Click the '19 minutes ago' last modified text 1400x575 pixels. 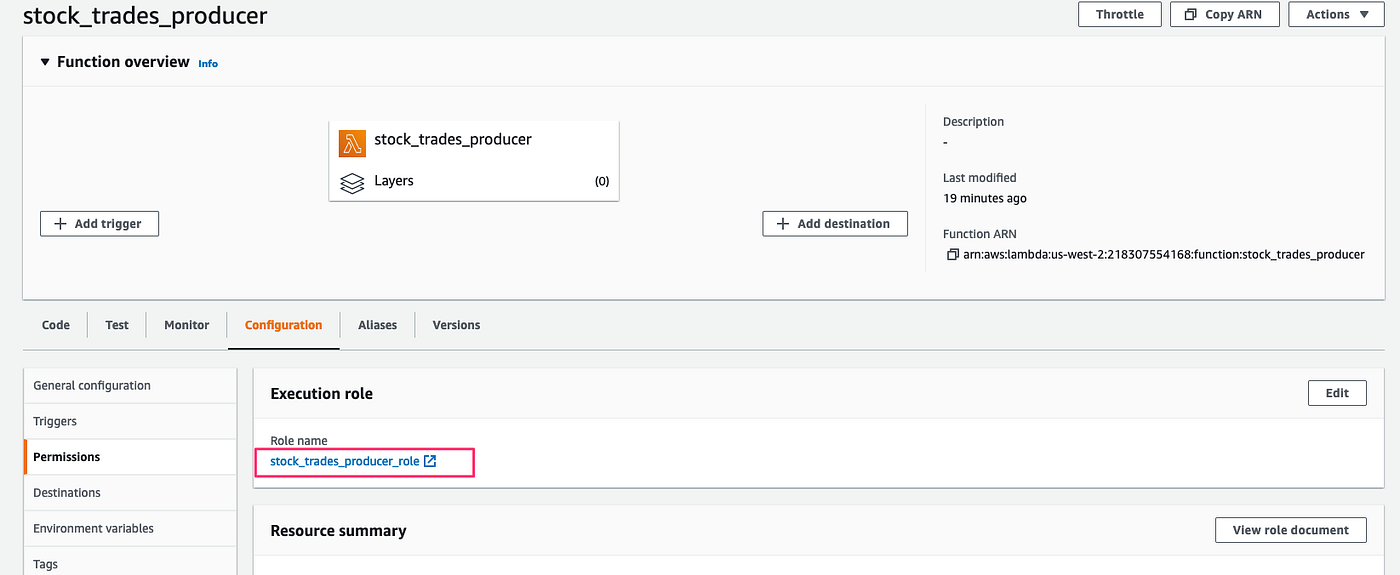pos(985,198)
